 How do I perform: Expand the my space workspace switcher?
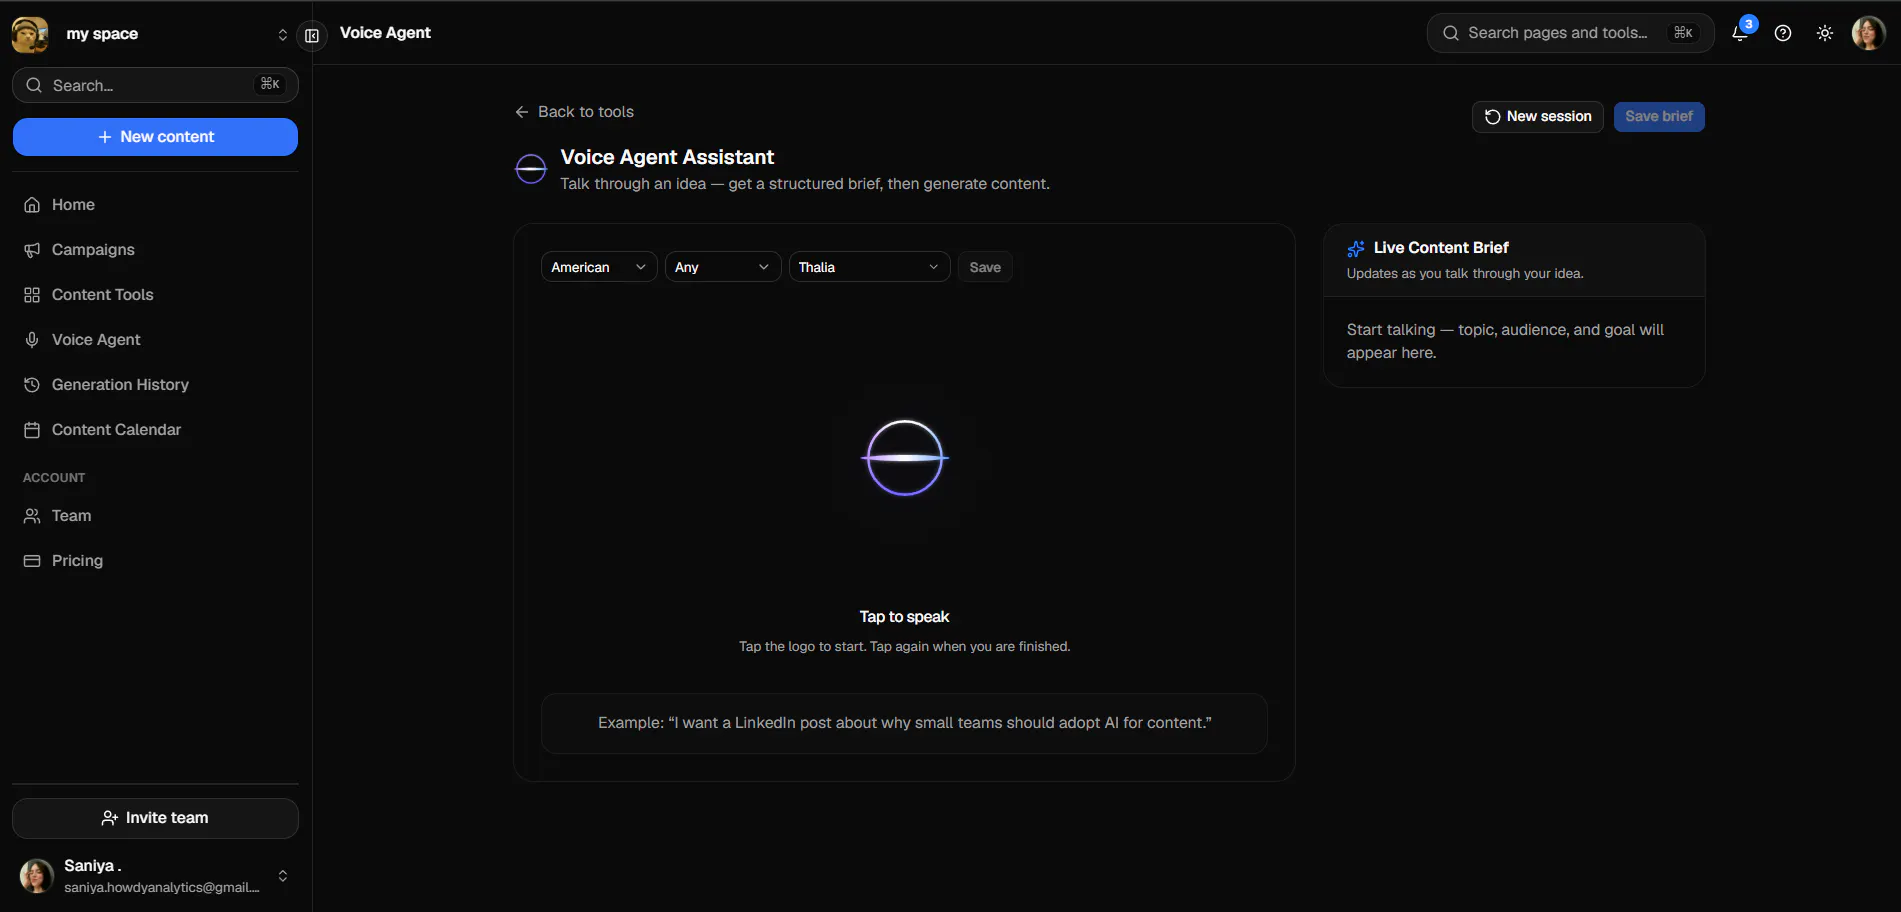[283, 35]
